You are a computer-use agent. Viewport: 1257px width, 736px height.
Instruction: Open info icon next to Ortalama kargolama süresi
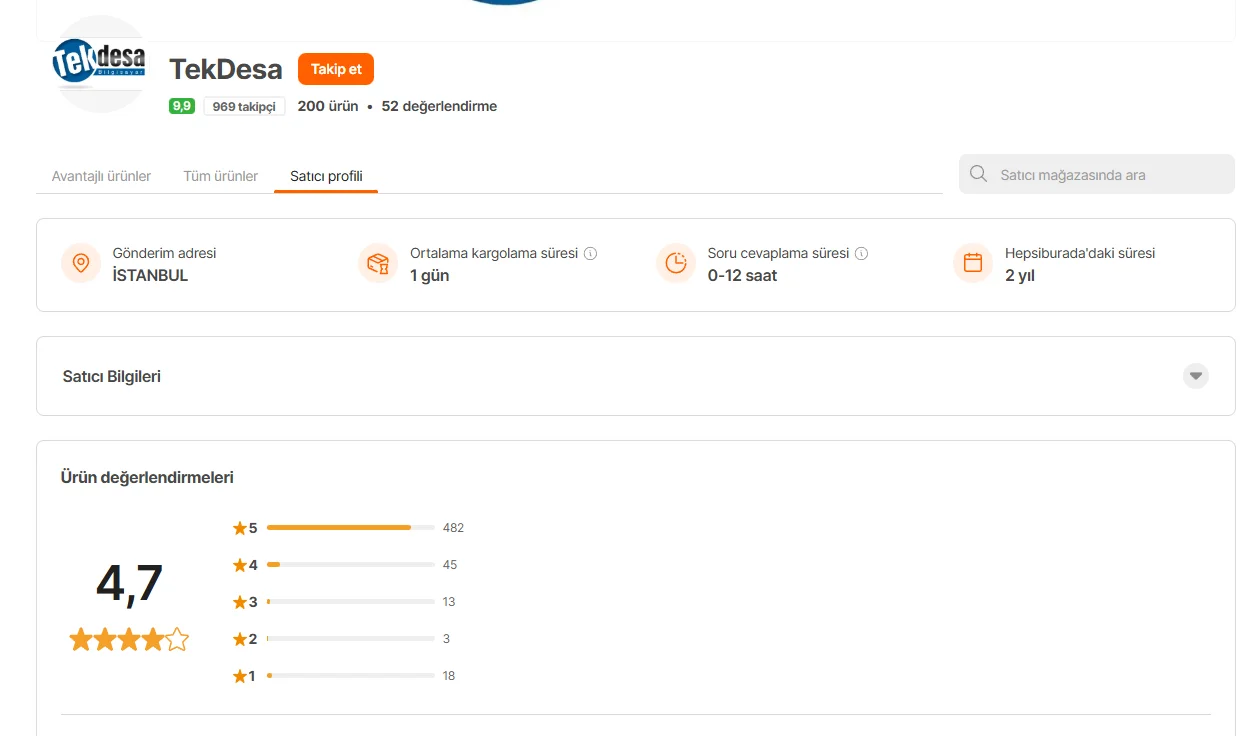click(x=590, y=253)
